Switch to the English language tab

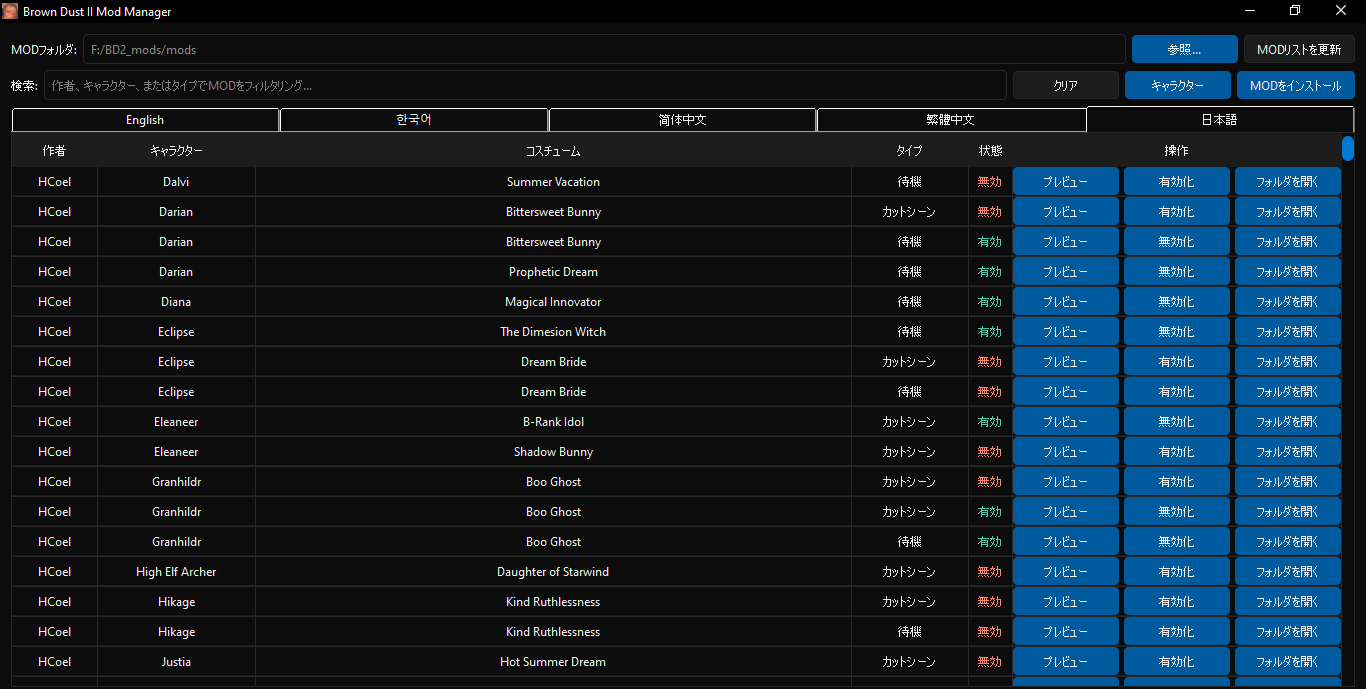pos(145,120)
